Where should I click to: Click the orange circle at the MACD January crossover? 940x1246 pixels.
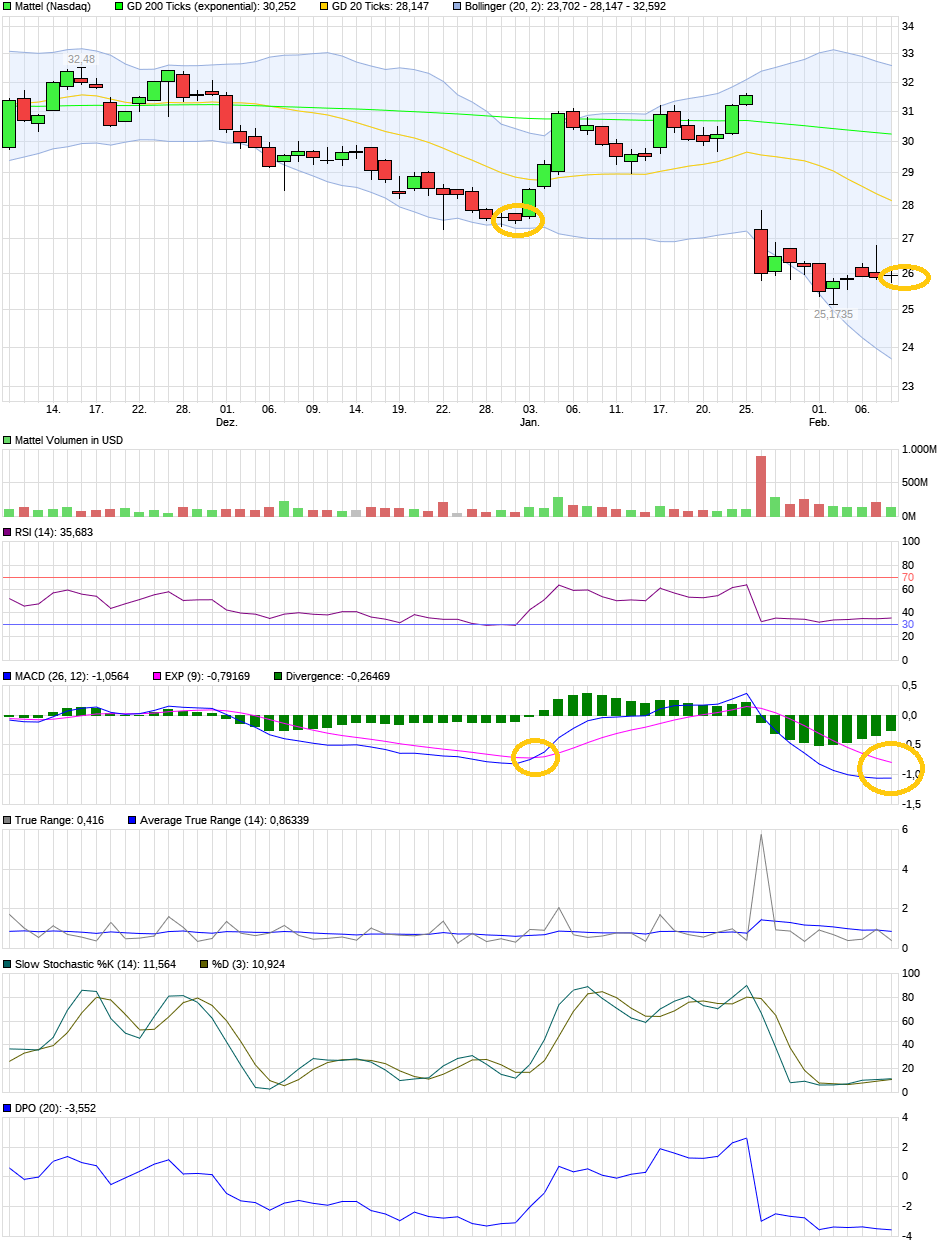click(535, 758)
